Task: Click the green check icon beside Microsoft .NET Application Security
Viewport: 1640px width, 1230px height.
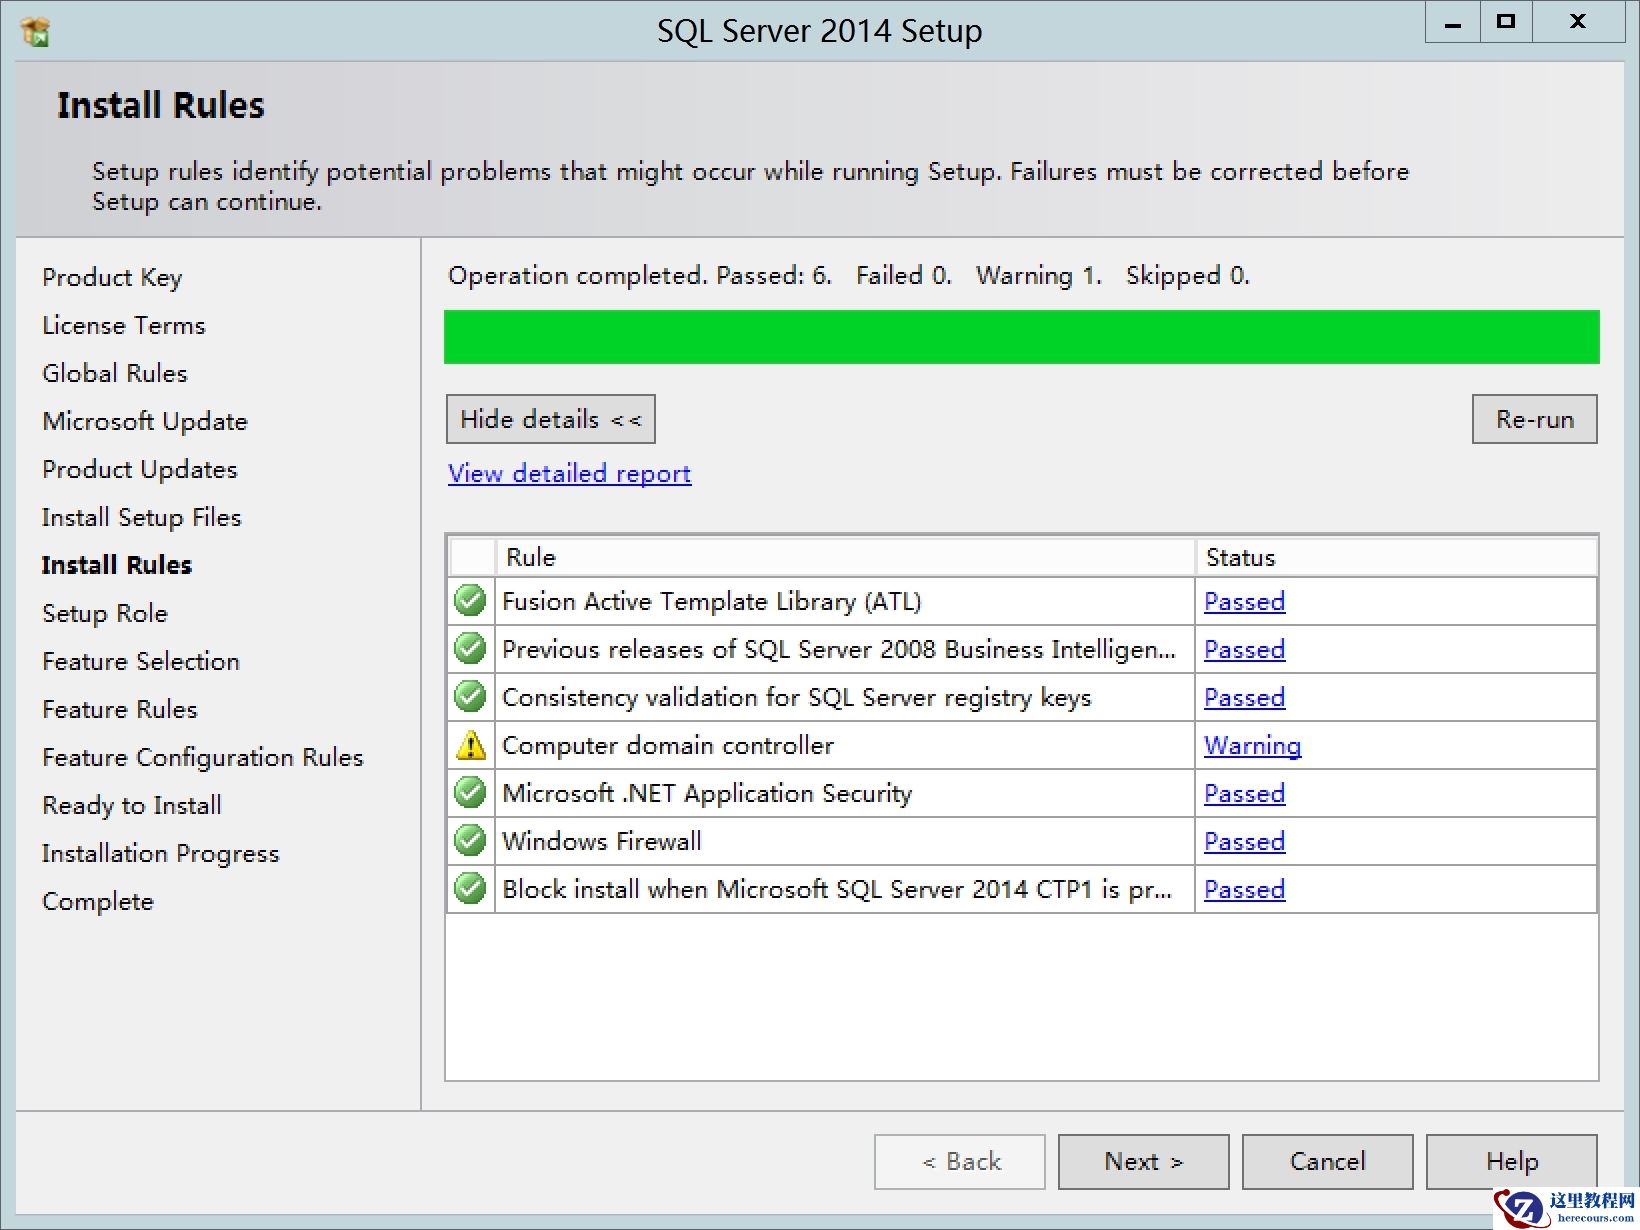Action: pos(470,792)
